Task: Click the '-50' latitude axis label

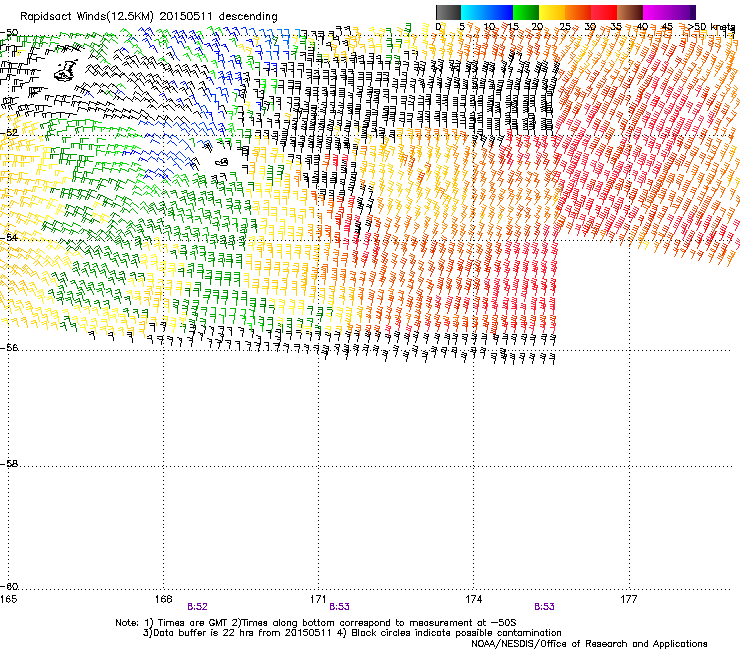Action: pos(9,33)
